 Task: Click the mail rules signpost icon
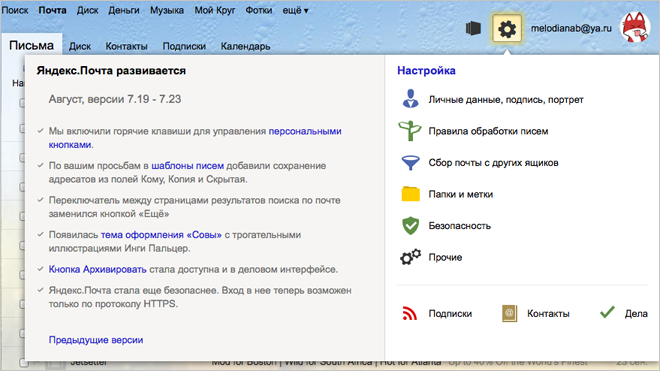pyautogui.click(x=410, y=131)
